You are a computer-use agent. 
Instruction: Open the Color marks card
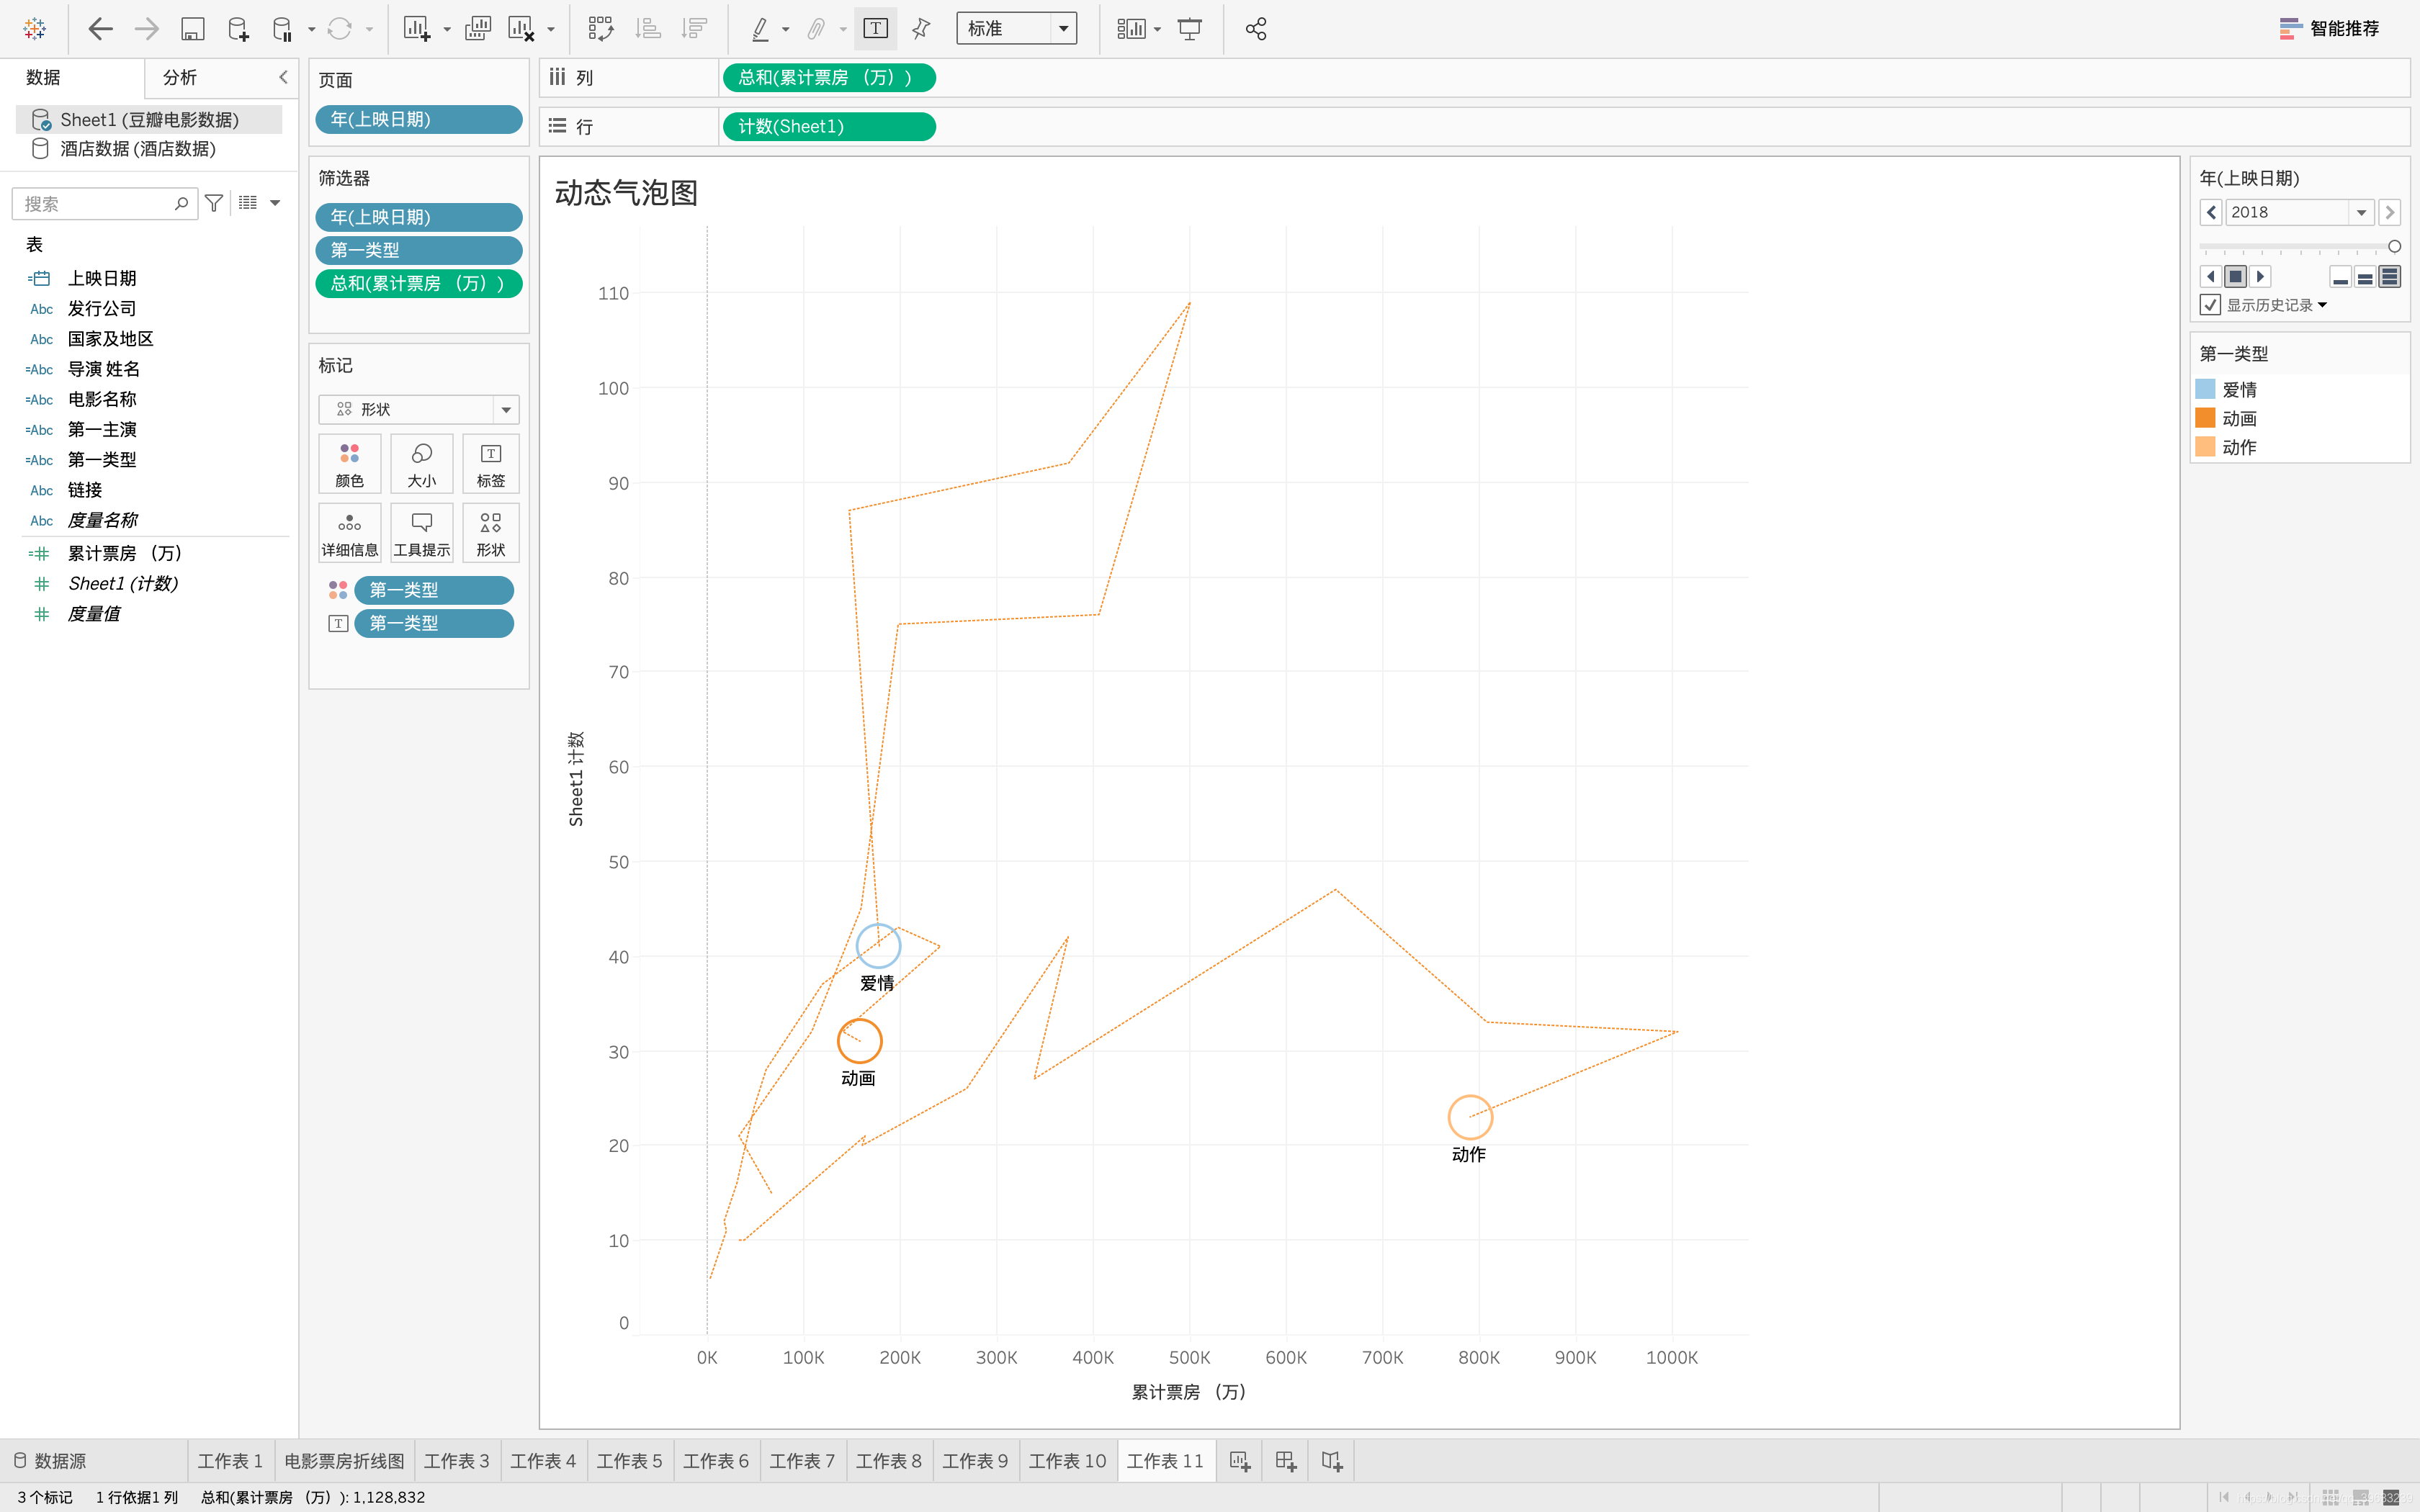coord(349,463)
